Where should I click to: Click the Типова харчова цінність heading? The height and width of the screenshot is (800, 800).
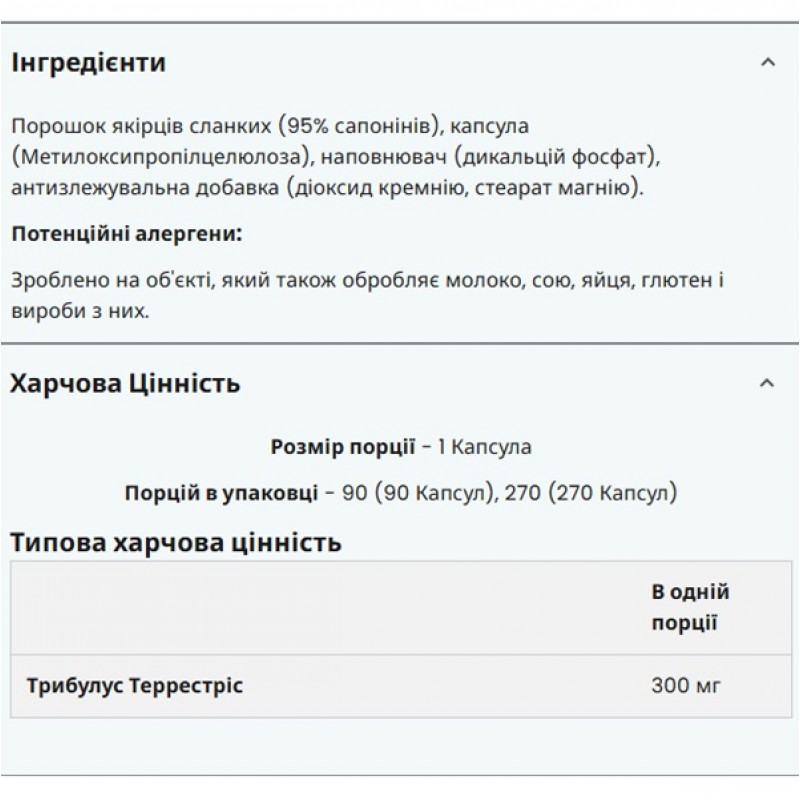point(176,543)
